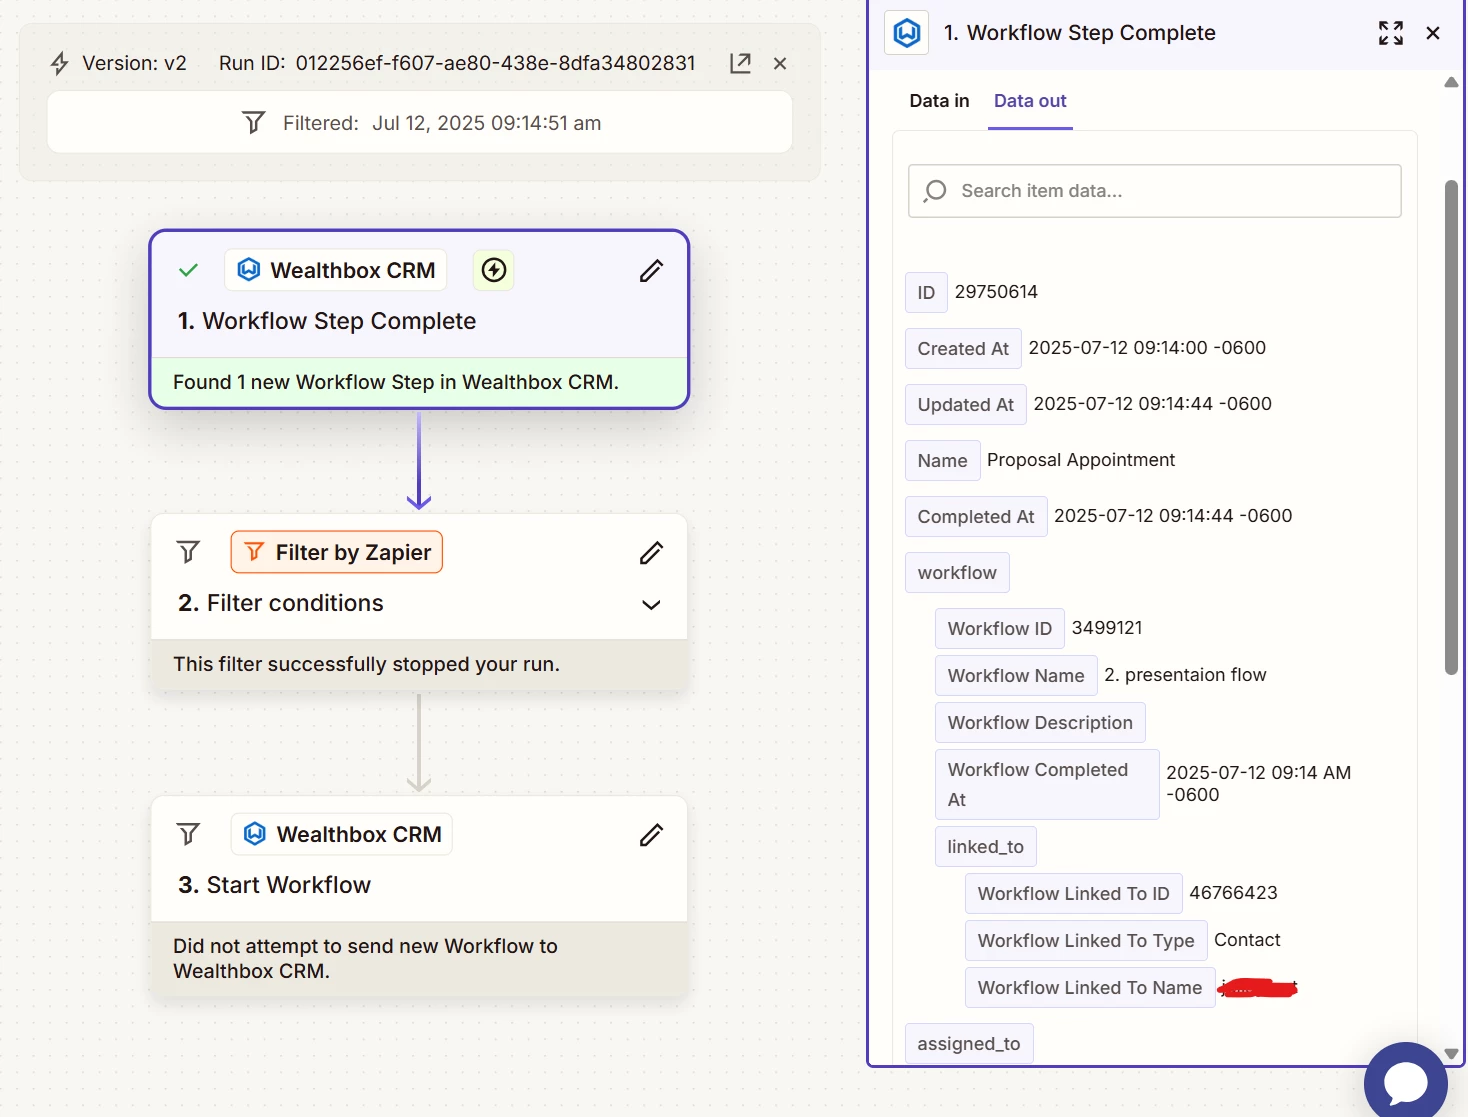1468x1117 pixels.
Task: Click the assigned_to group label
Action: coord(969,1043)
